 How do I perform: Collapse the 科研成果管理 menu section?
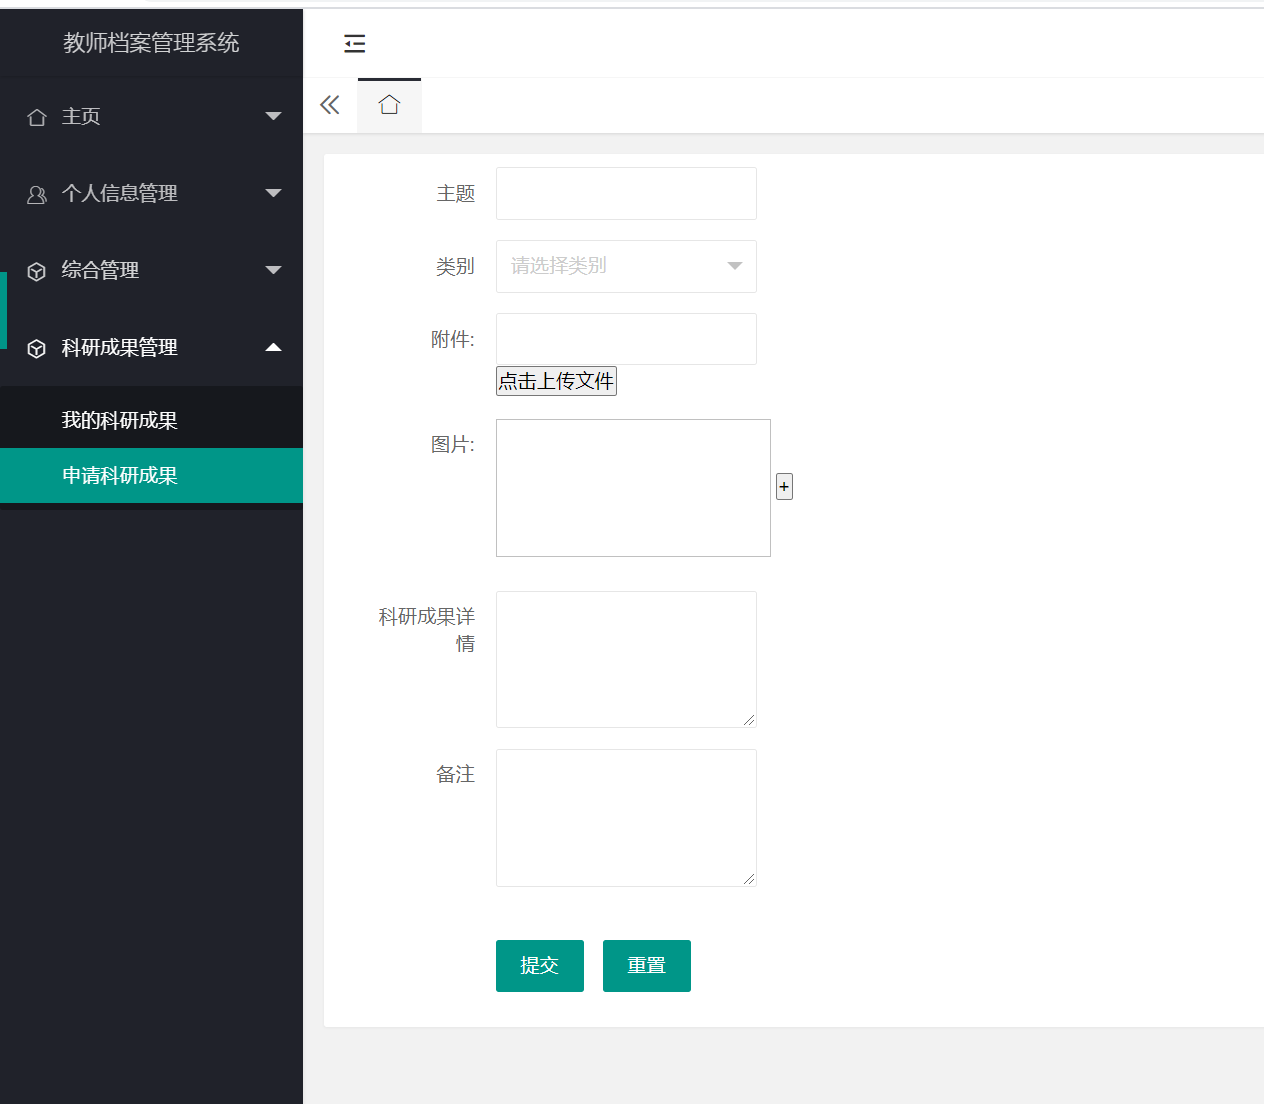click(273, 347)
